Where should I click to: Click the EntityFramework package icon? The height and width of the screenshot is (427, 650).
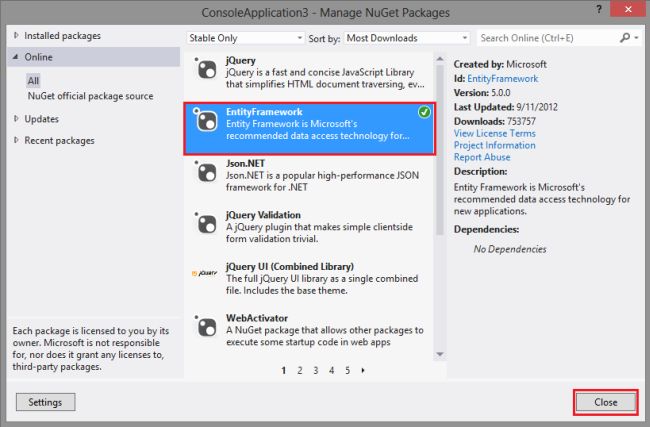tap(206, 121)
